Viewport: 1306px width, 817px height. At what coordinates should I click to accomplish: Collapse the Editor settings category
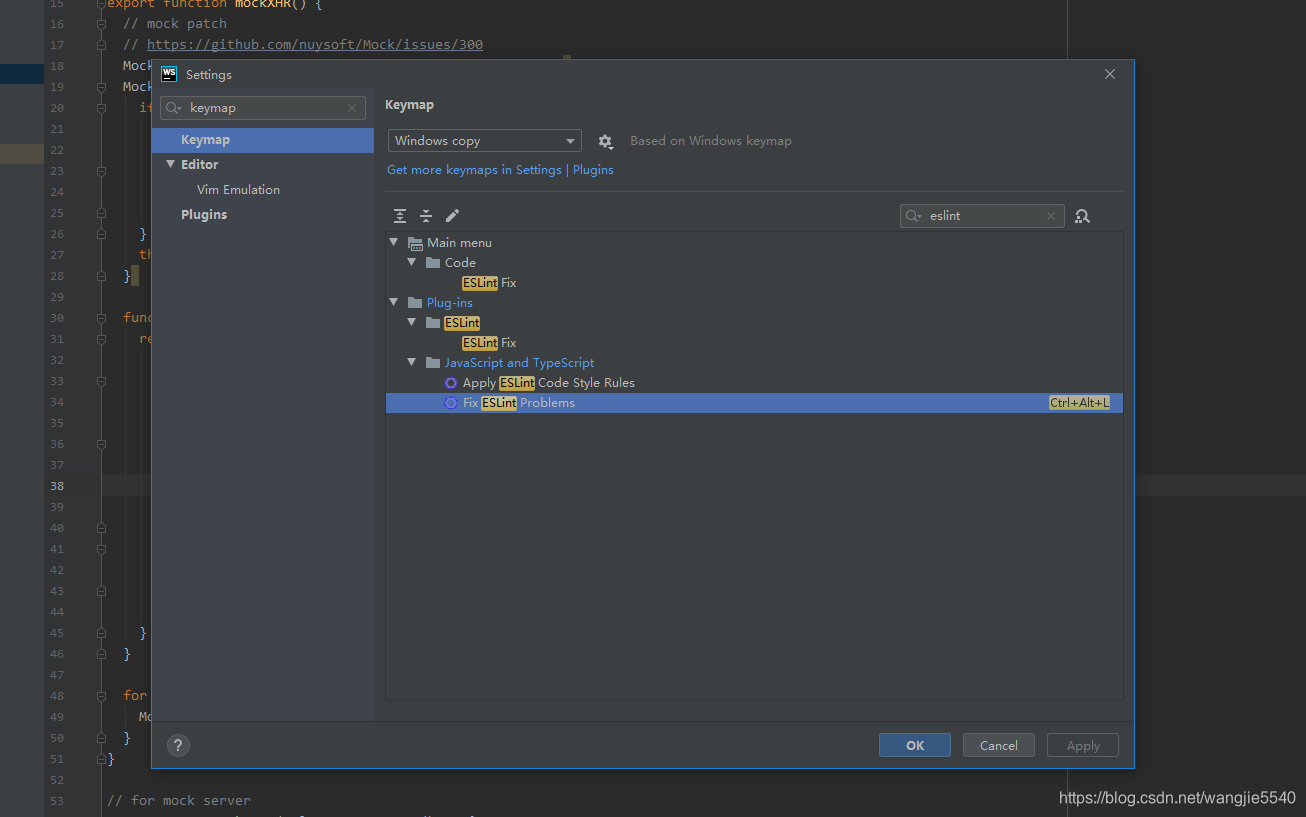tap(170, 165)
